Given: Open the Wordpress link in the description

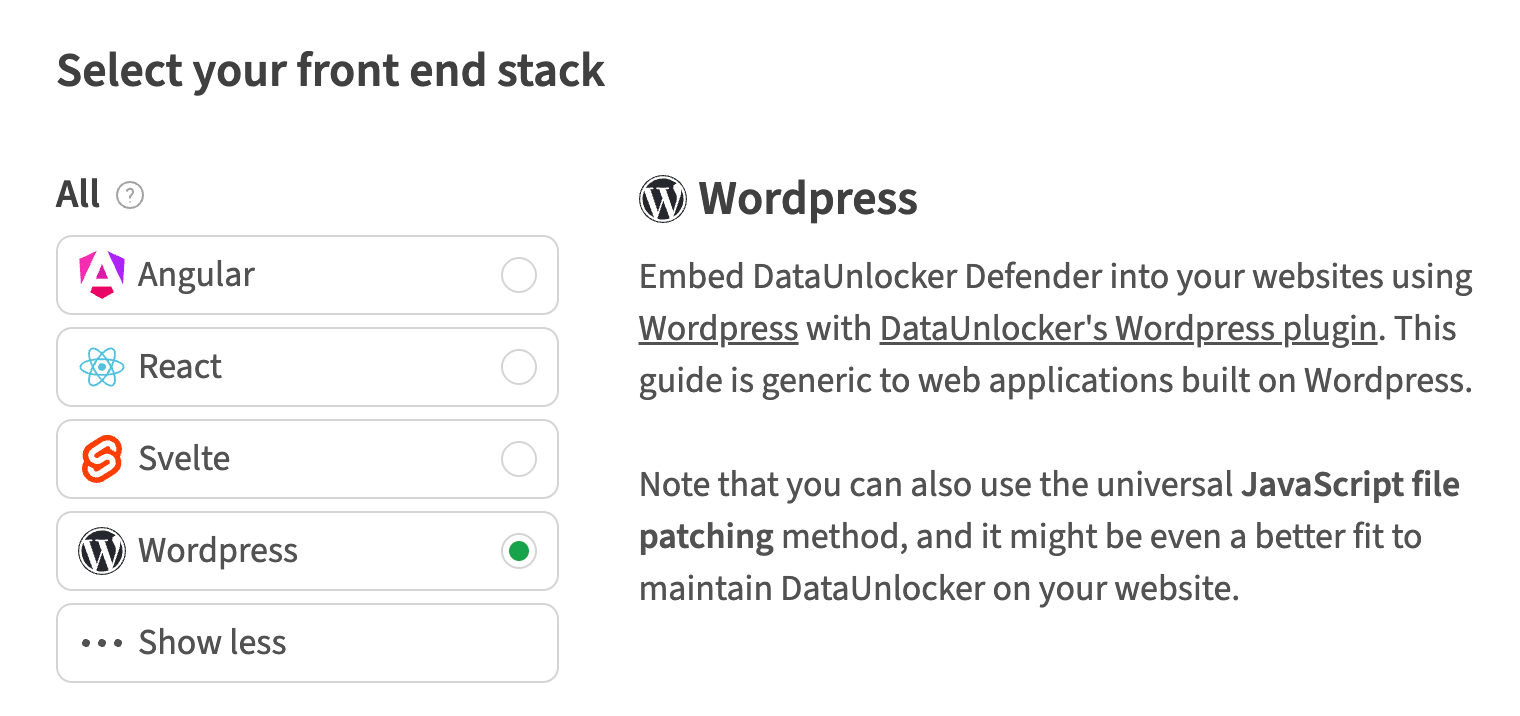Looking at the screenshot, I should coord(718,328).
